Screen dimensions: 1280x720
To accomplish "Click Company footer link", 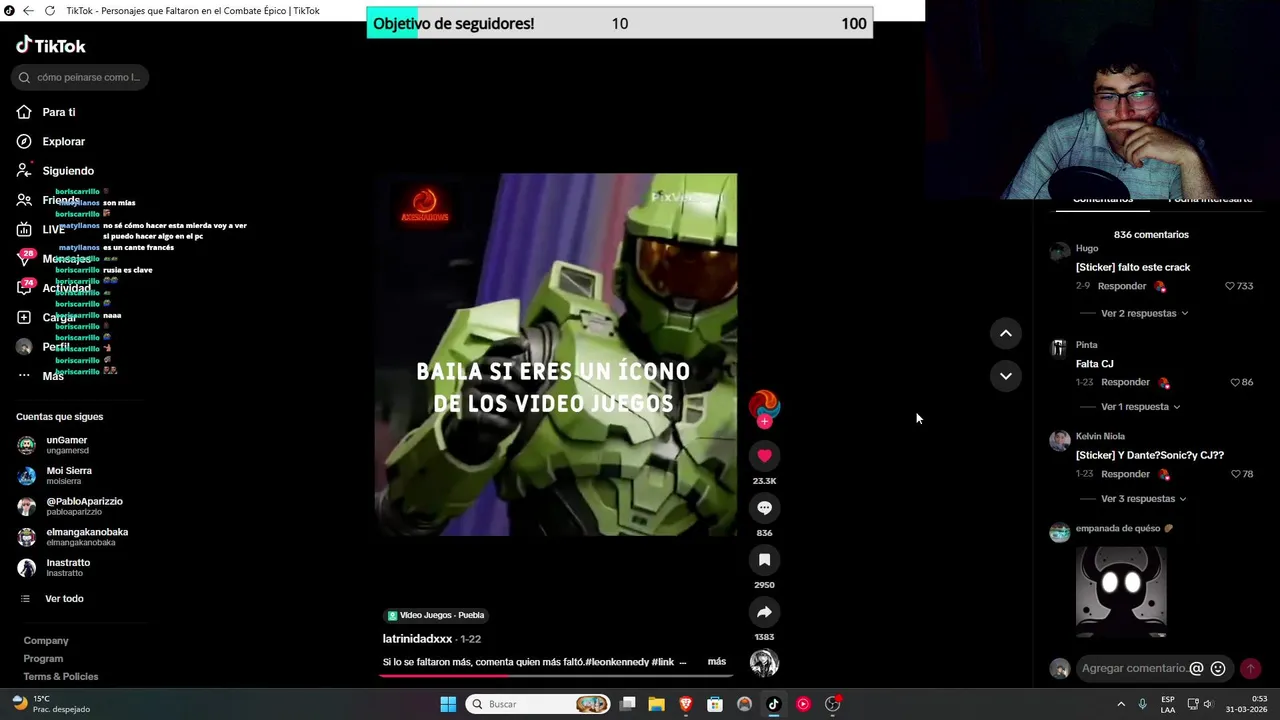I will click(x=46, y=640).
